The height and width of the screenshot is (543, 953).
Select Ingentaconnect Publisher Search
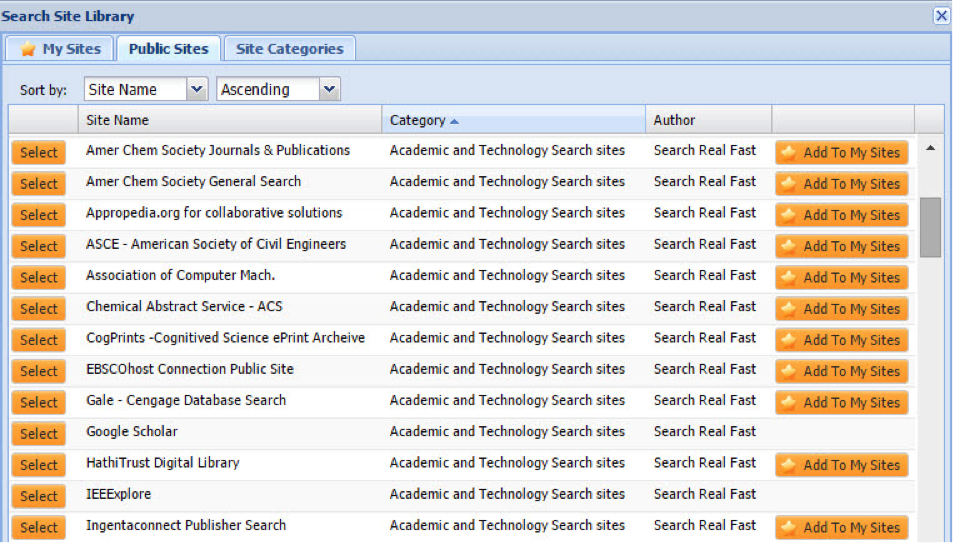coord(38,527)
